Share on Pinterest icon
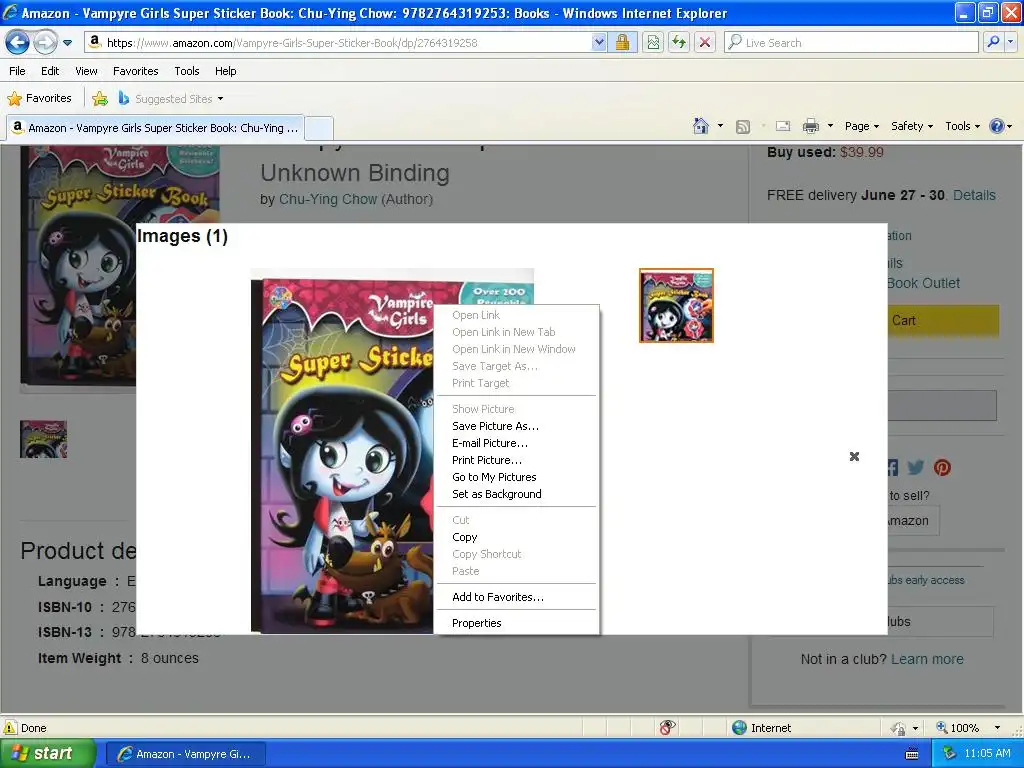Image resolution: width=1024 pixels, height=768 pixels. (942, 468)
